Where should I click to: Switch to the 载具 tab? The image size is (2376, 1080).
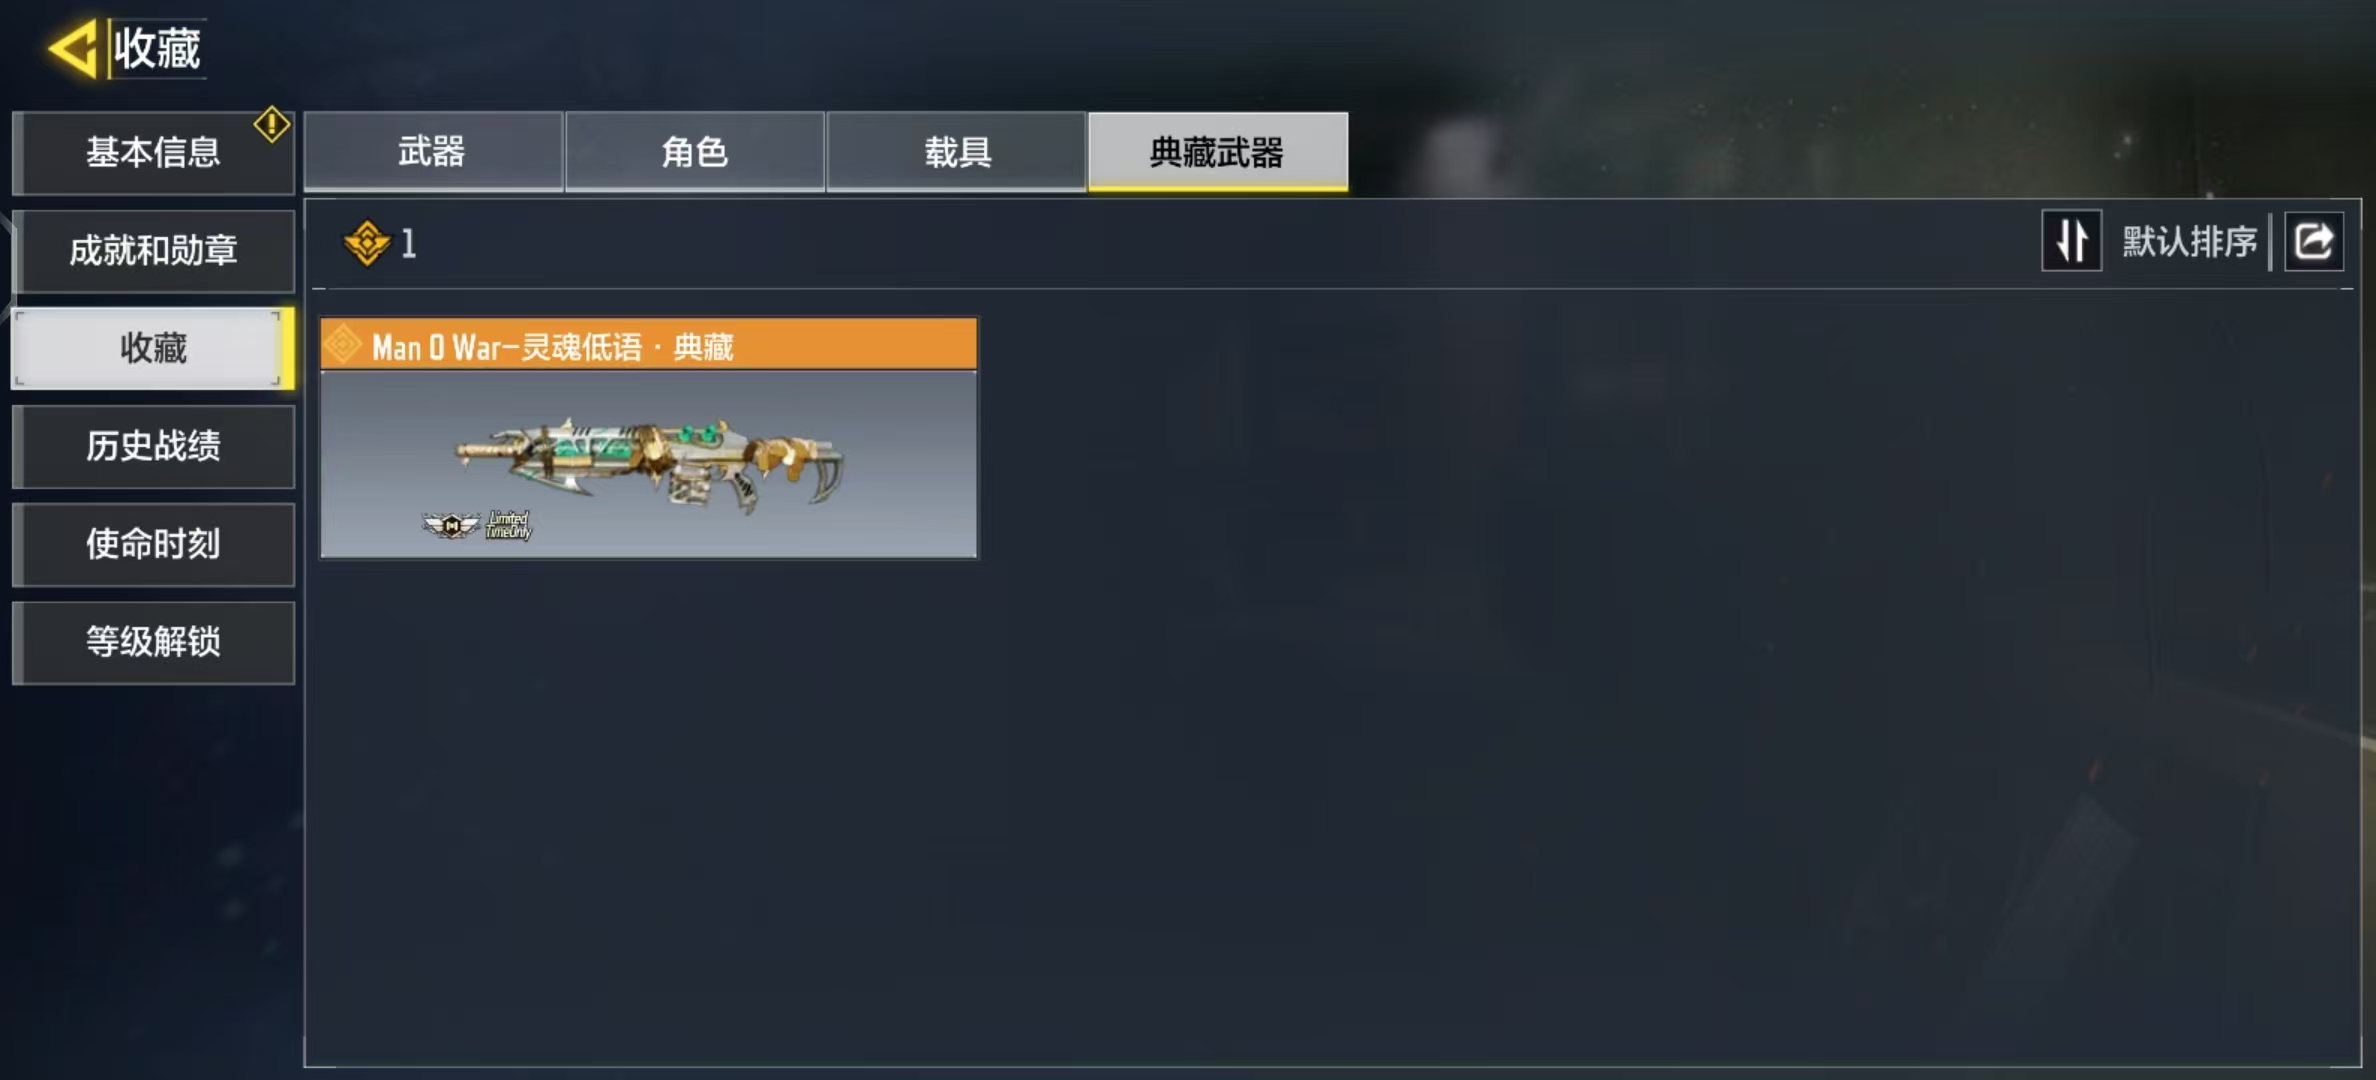click(x=957, y=151)
